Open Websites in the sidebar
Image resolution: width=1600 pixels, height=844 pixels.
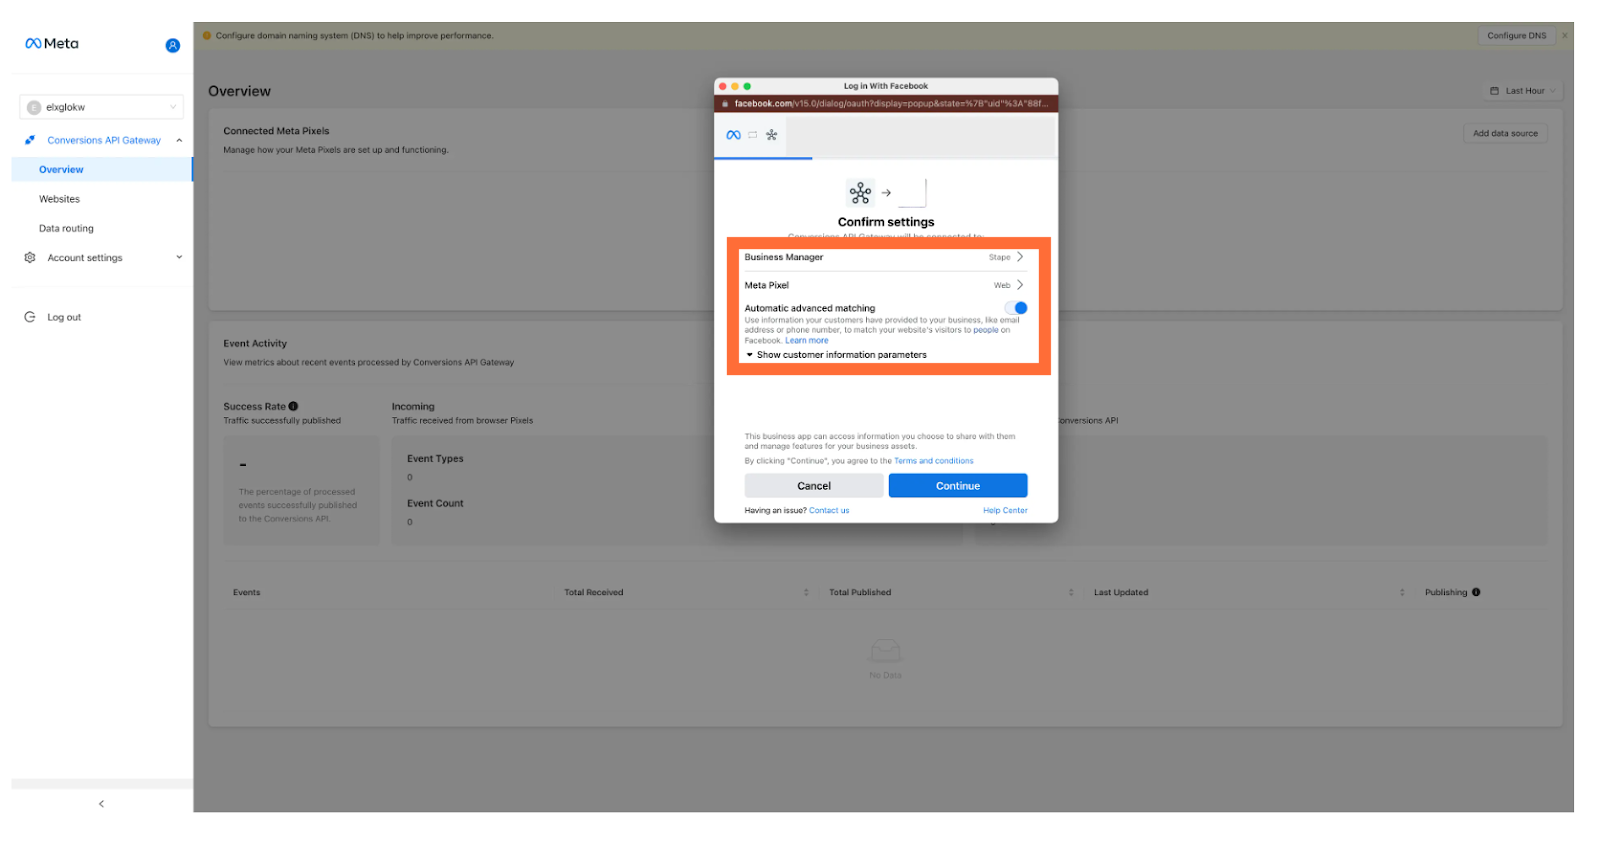(59, 199)
